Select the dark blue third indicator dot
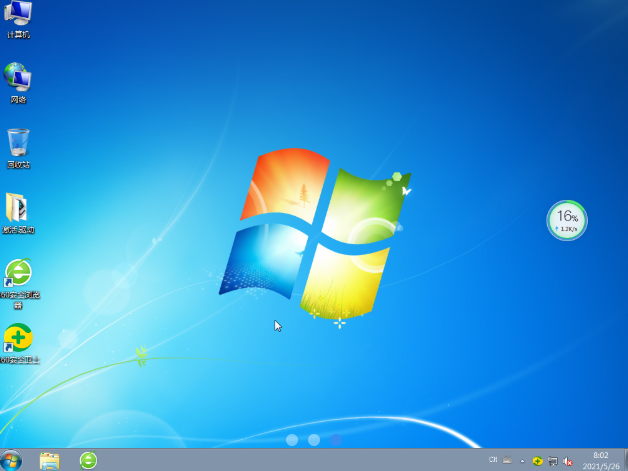628x471 pixels. [x=336, y=440]
